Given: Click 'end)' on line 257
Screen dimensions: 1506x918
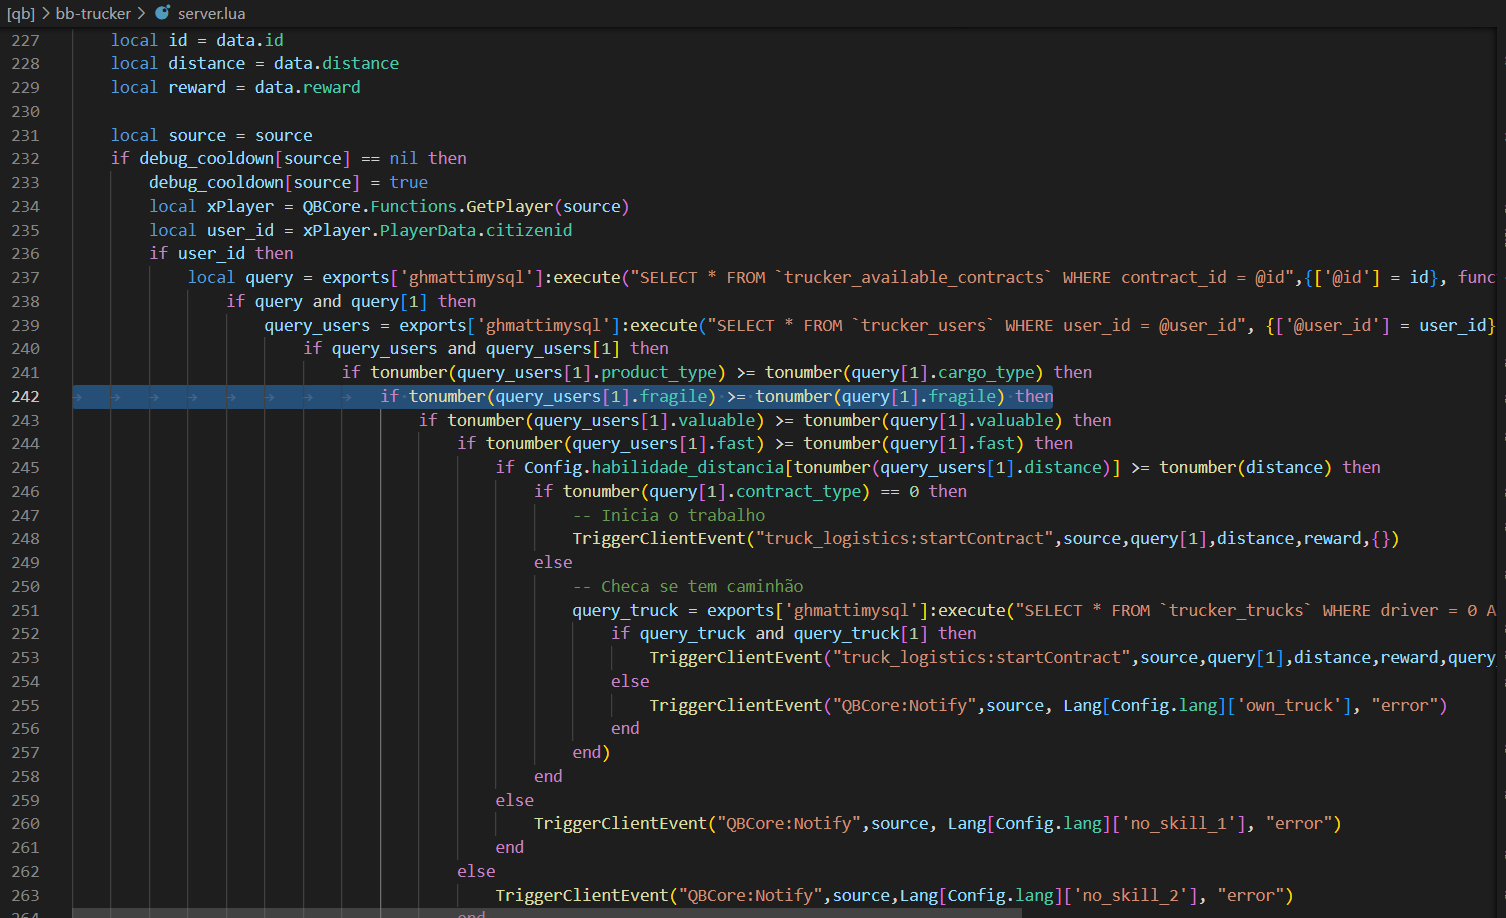Looking at the screenshot, I should point(591,752).
